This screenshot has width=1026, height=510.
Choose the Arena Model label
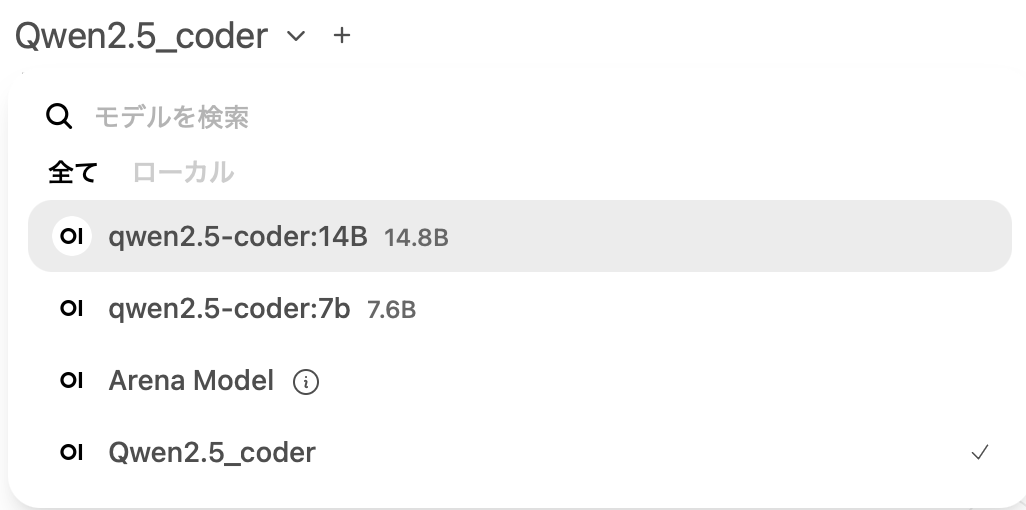pyautogui.click(x=191, y=381)
